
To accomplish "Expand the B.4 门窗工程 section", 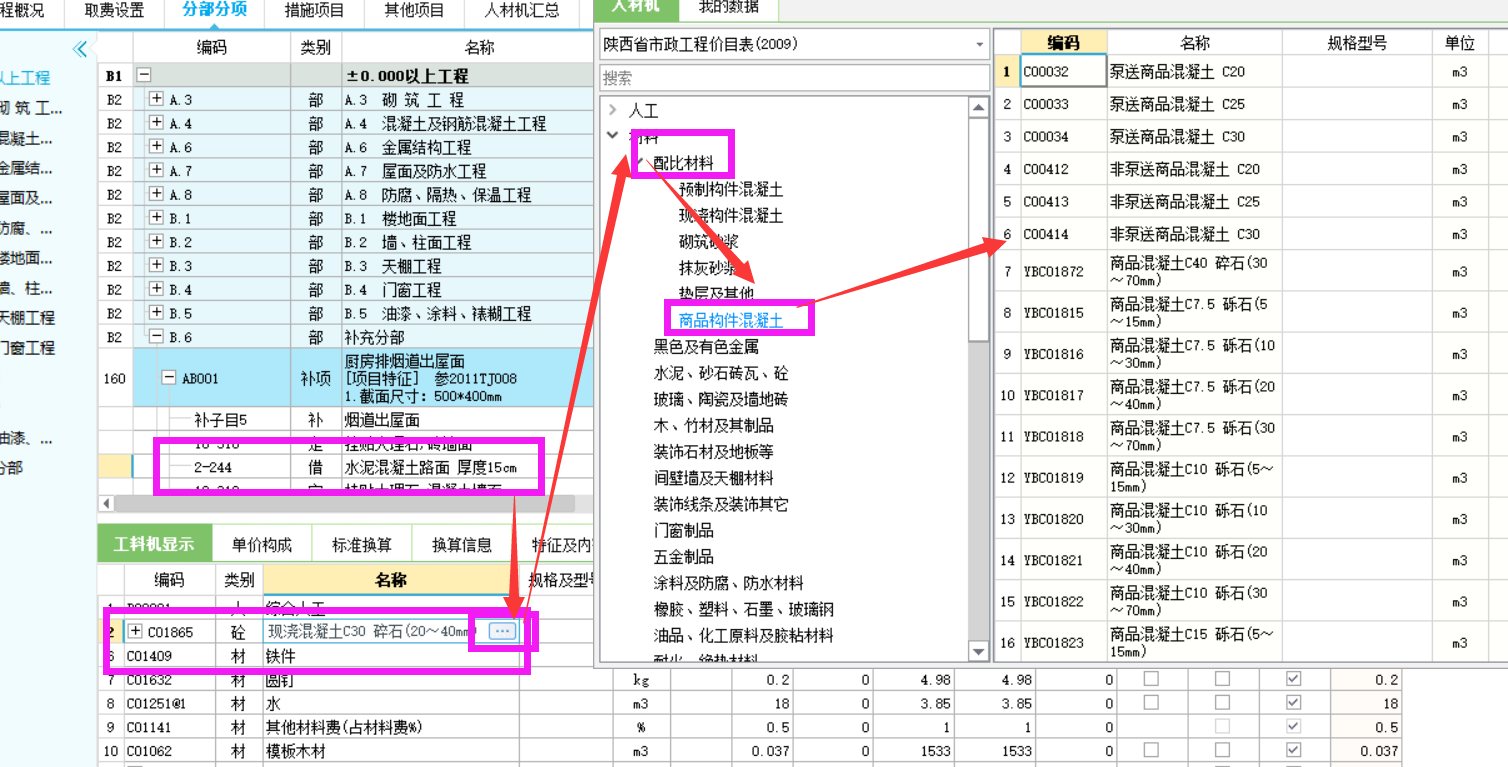I will [x=156, y=289].
